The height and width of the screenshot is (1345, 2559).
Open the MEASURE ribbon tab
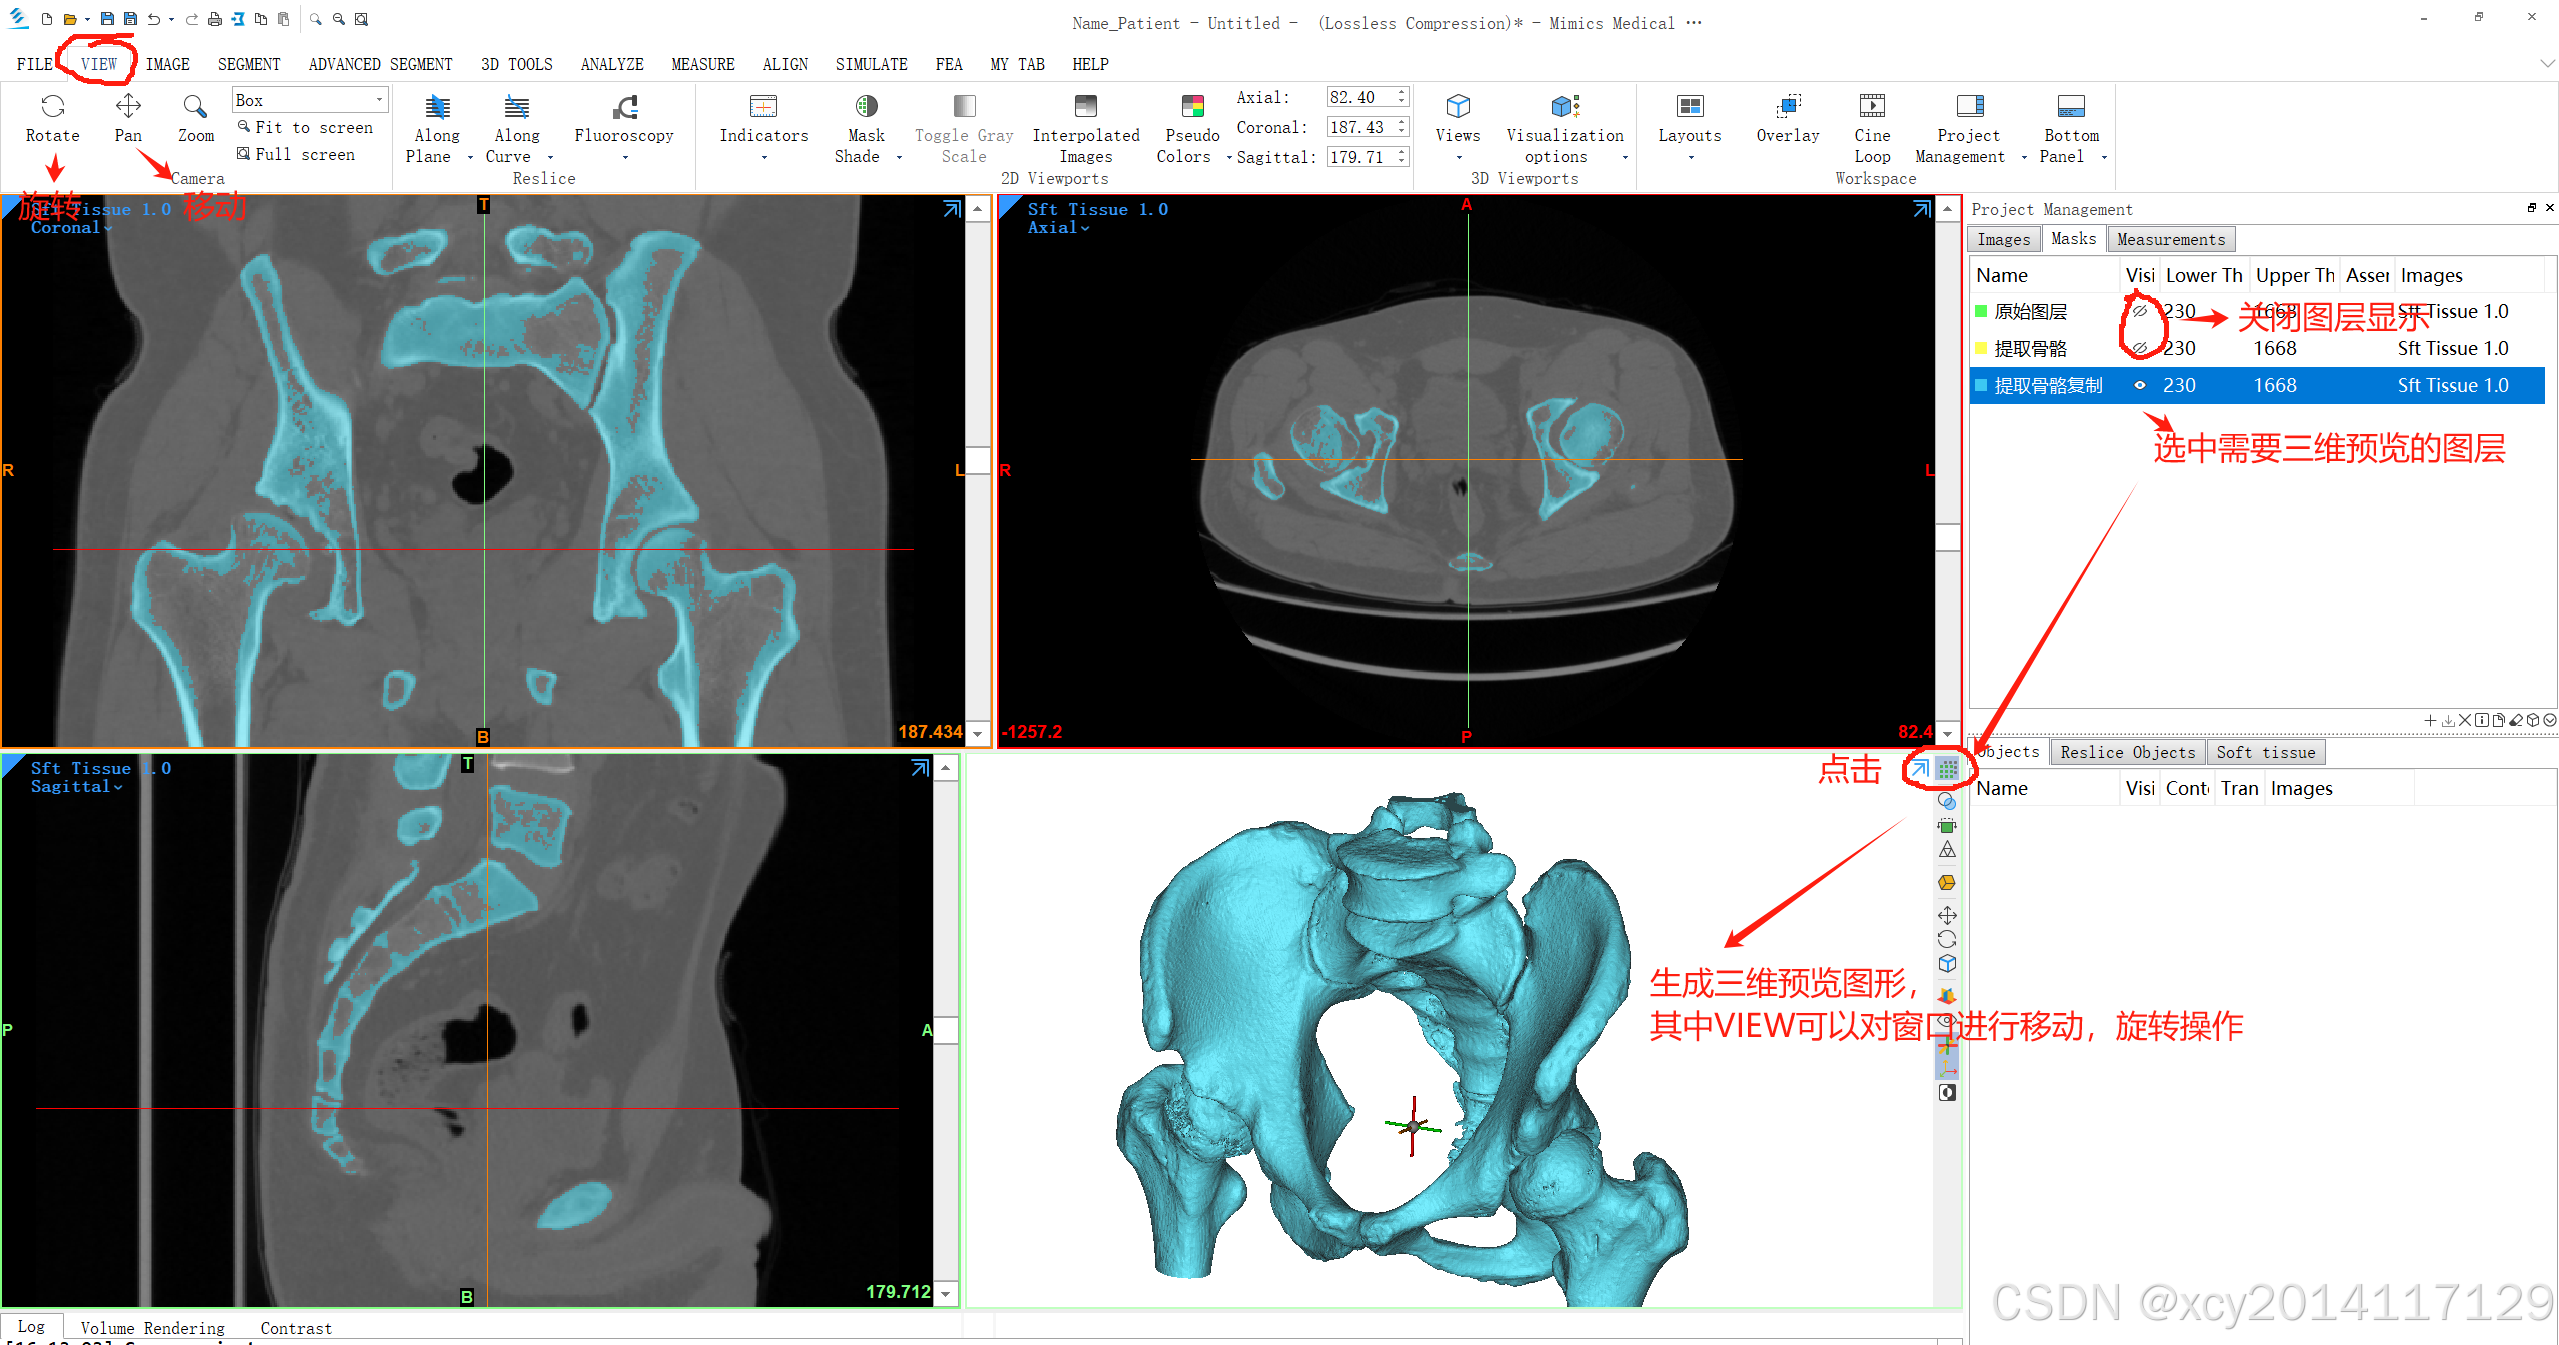[702, 64]
